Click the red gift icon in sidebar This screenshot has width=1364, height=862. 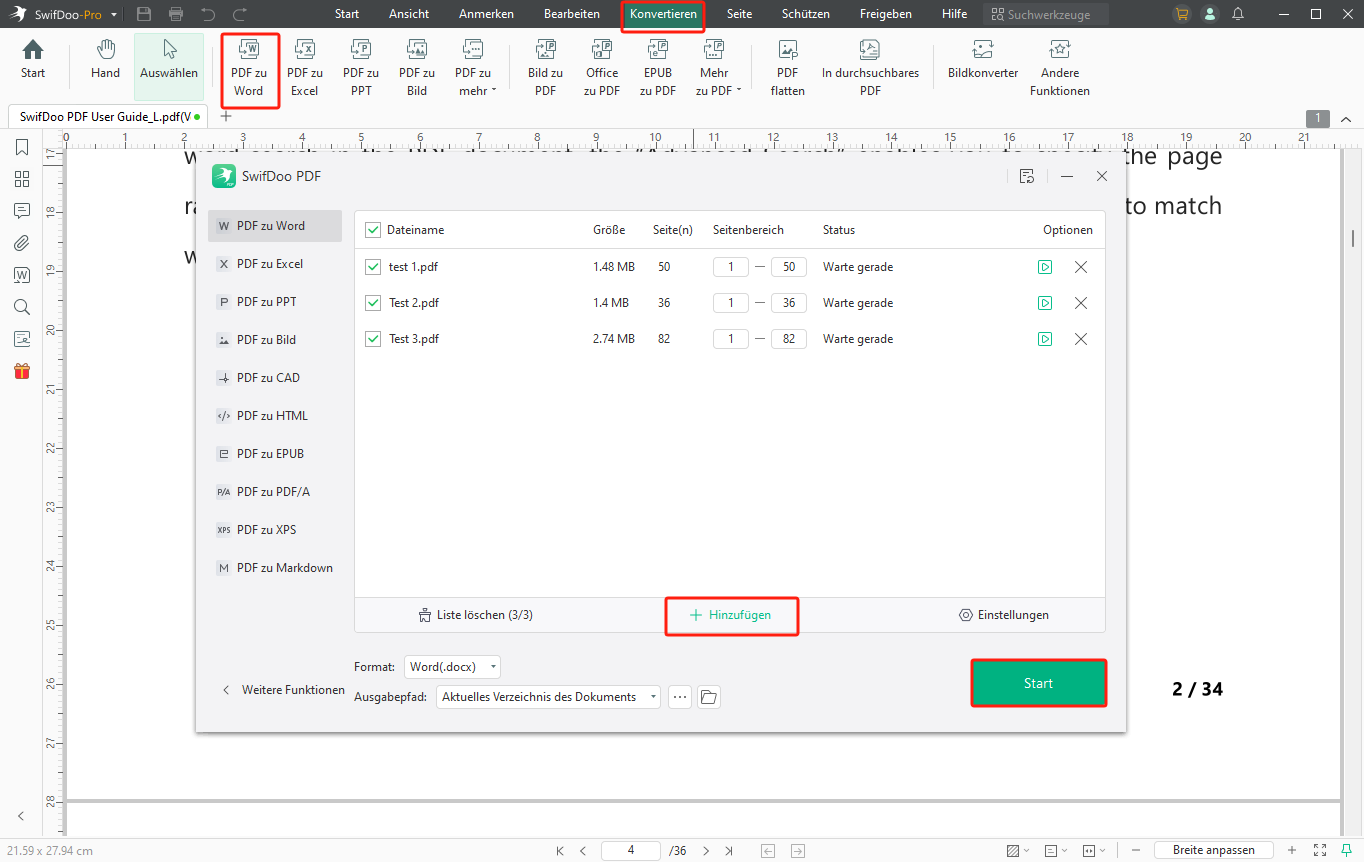[22, 371]
